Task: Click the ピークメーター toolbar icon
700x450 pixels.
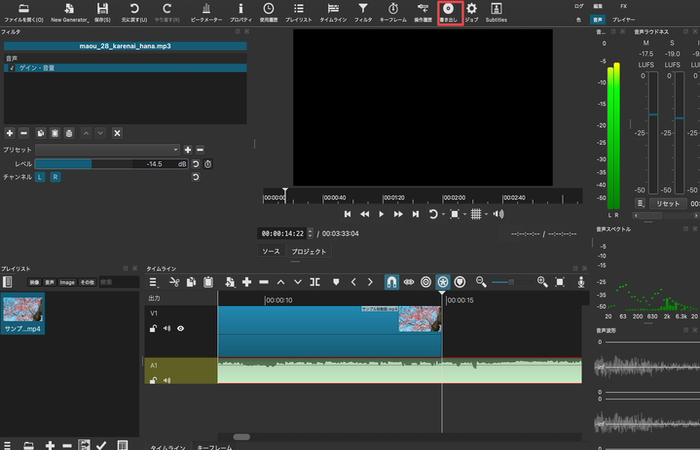Action: tap(207, 12)
